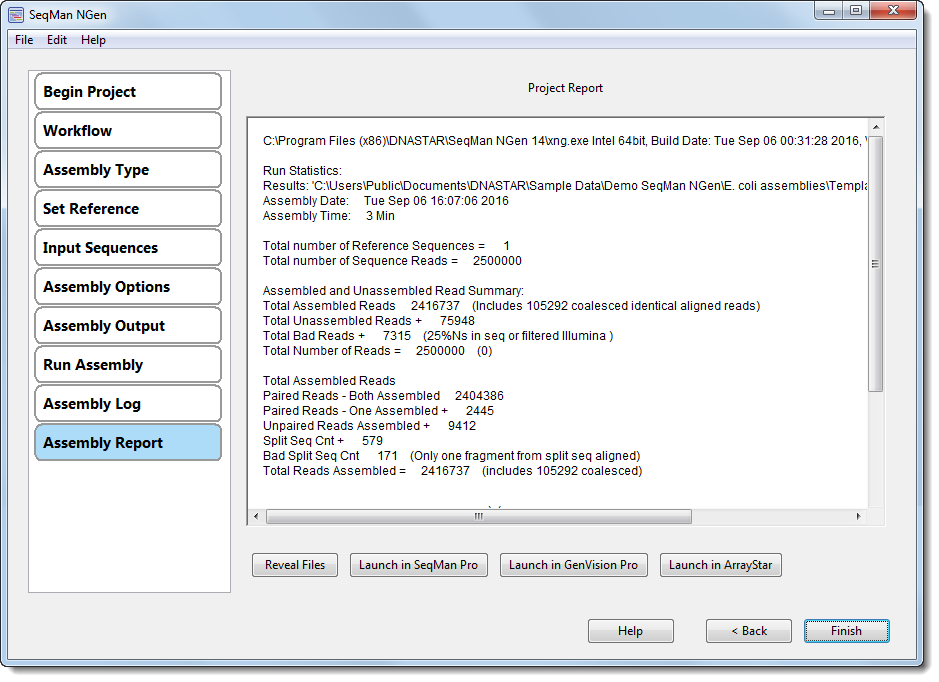Click the vertical scrollbar thumb of the report
This screenshot has height=682, width=939.
(876, 263)
